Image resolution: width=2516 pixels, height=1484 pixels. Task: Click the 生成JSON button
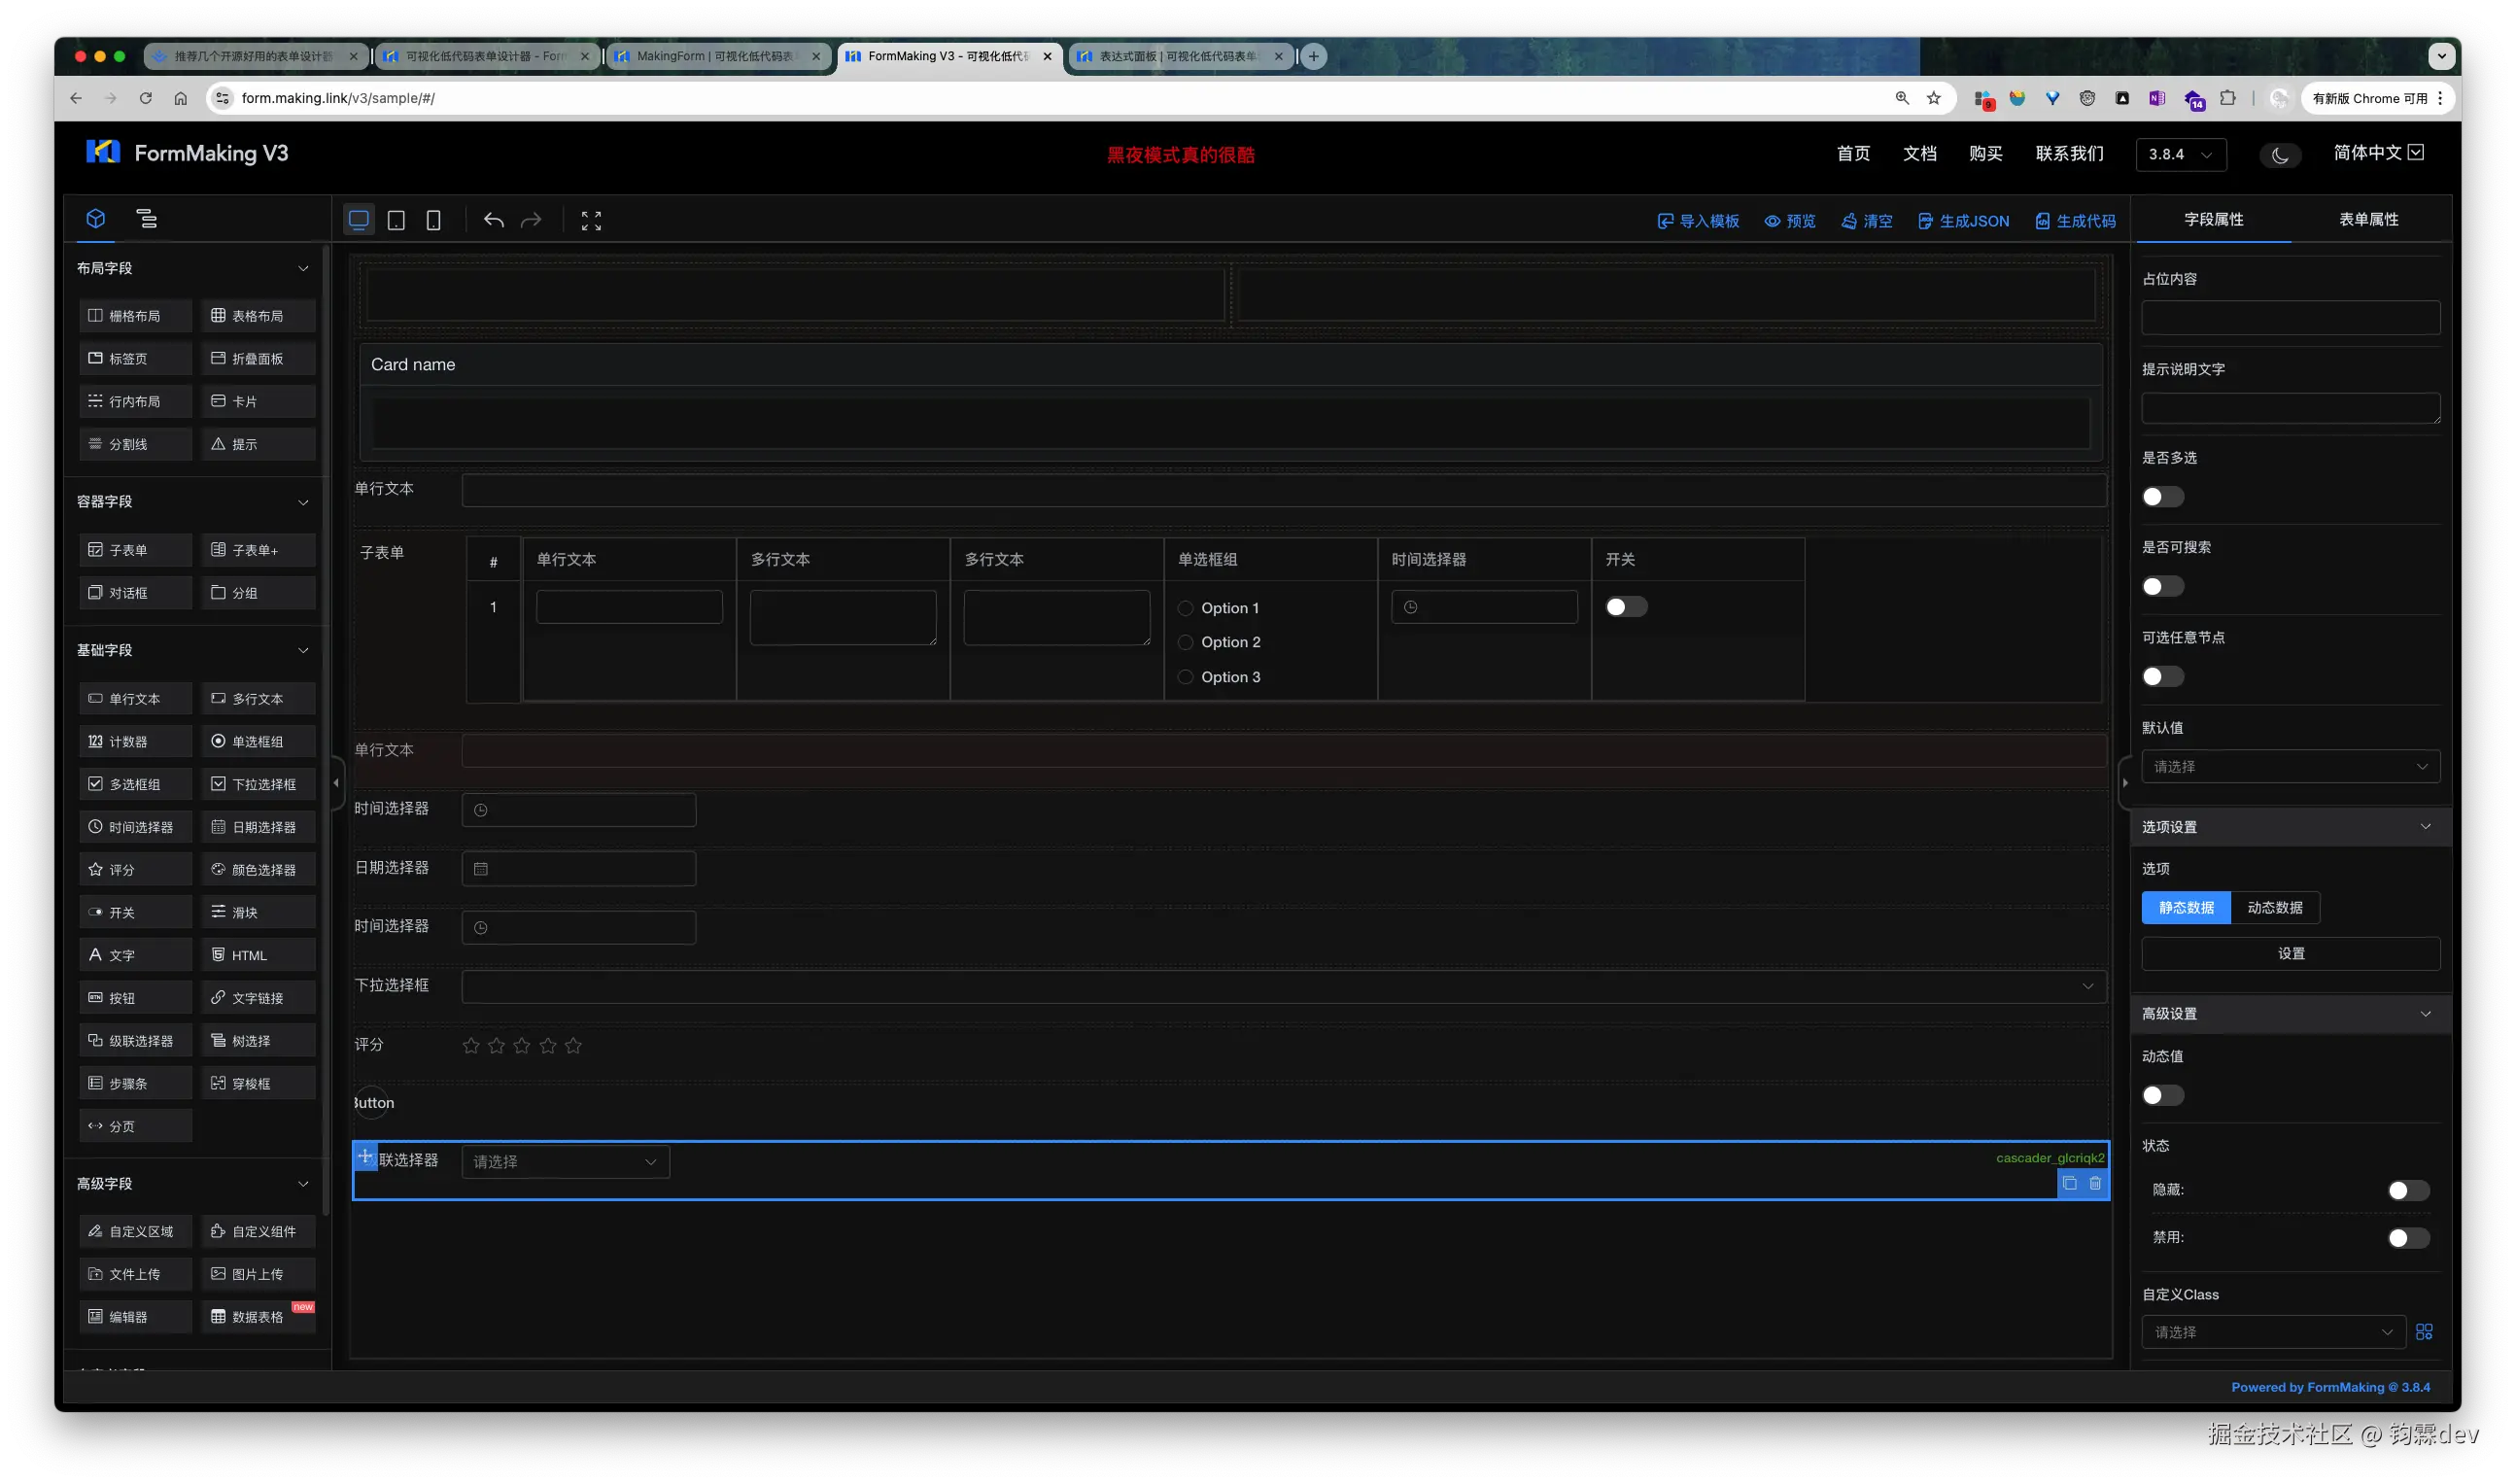(1963, 221)
